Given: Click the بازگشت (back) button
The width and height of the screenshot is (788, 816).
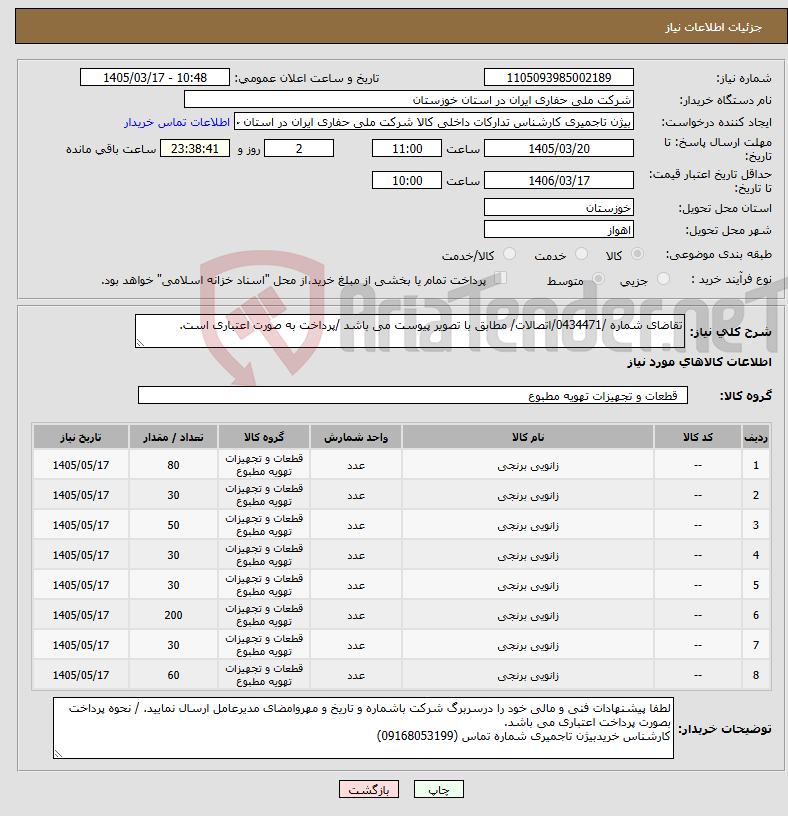Looking at the screenshot, I should [368, 789].
